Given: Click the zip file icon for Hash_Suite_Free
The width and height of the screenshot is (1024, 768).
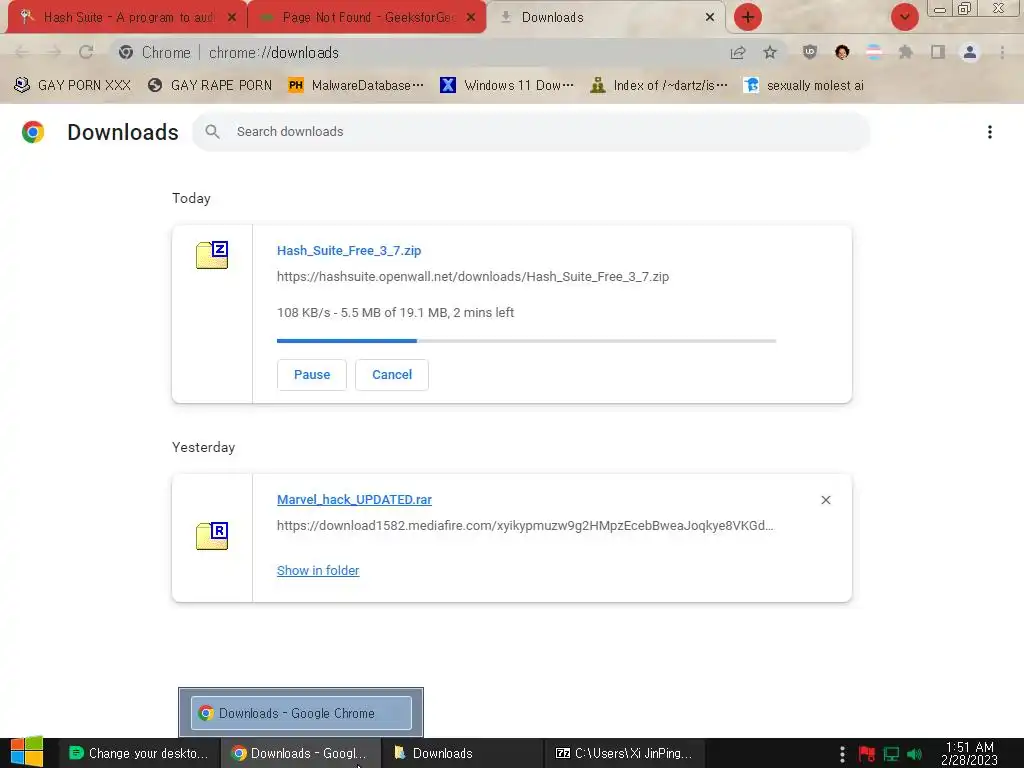Looking at the screenshot, I should click(x=212, y=255).
